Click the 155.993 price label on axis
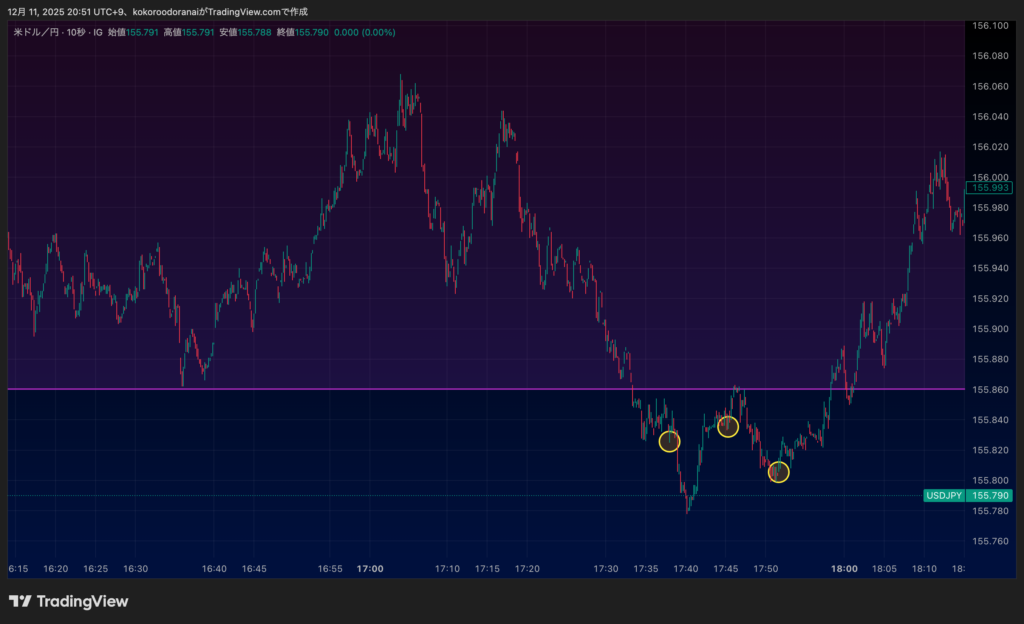Viewport: 1024px width, 624px height. click(x=988, y=188)
